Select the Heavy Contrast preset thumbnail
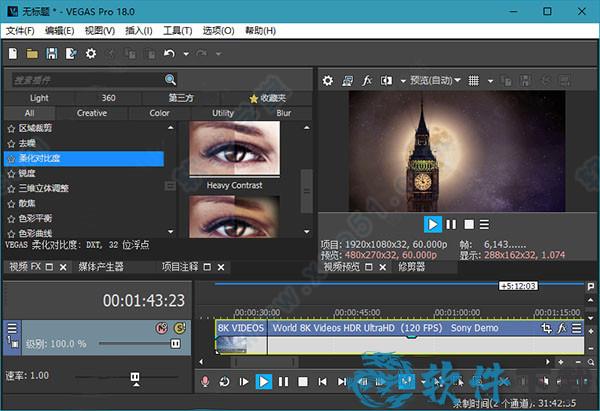This screenshot has width=600, height=411. pos(233,150)
